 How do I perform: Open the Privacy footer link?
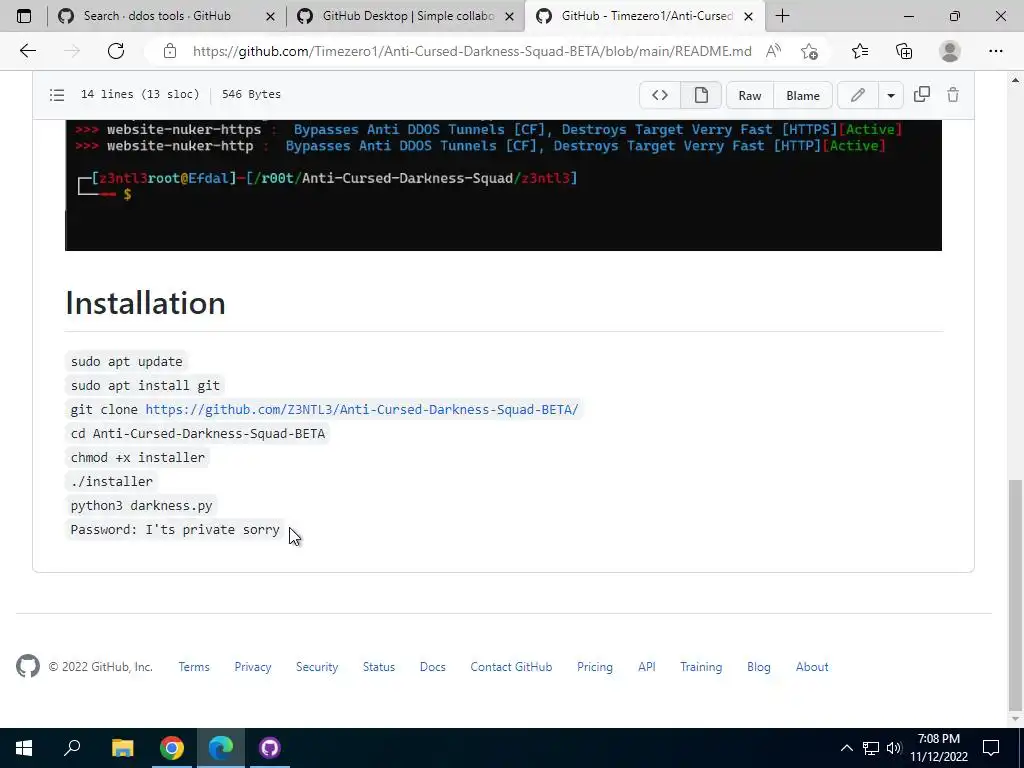[253, 667]
